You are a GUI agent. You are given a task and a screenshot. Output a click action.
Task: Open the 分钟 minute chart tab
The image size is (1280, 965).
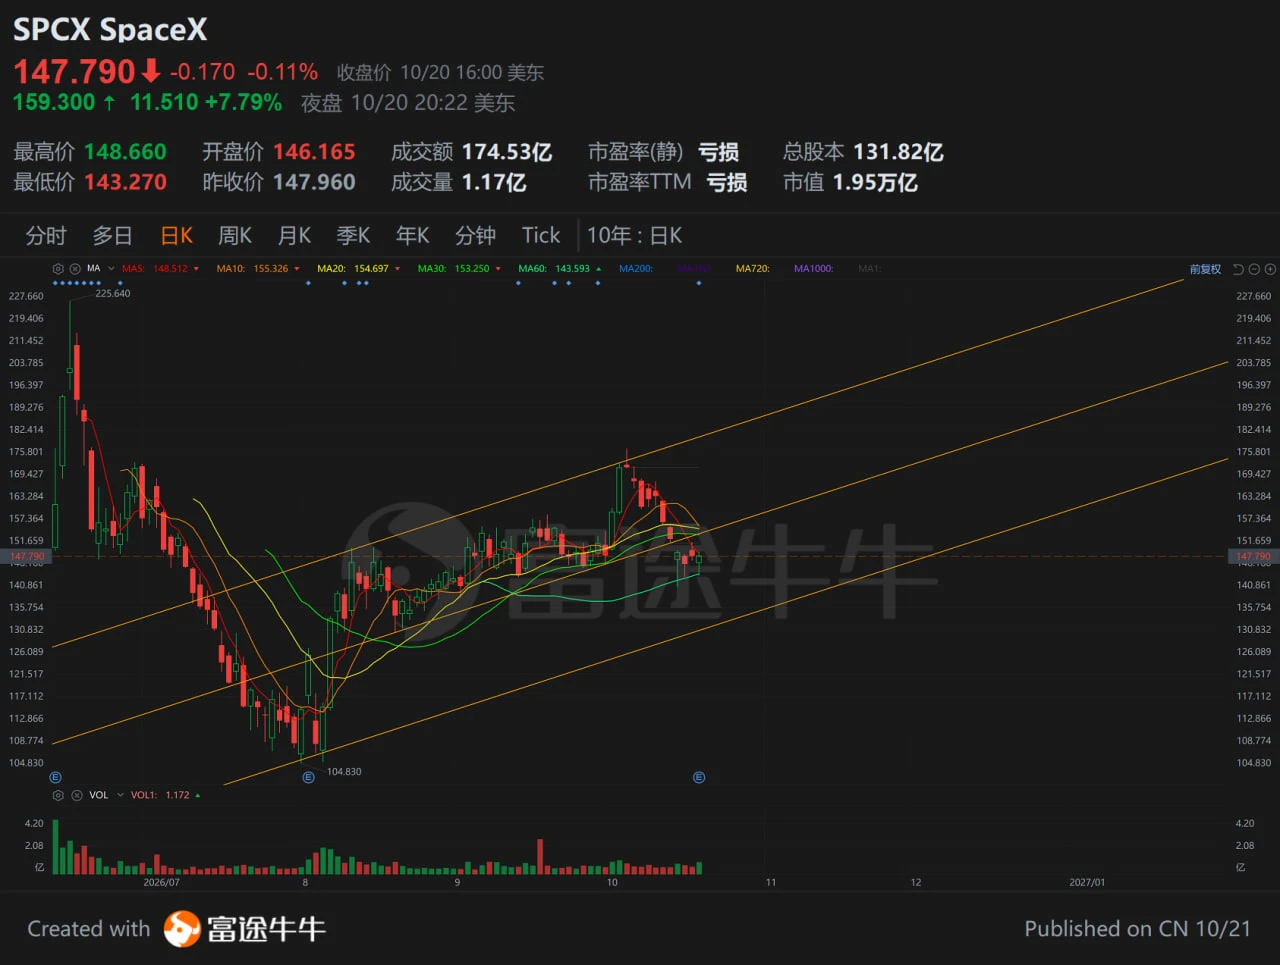tap(476, 236)
